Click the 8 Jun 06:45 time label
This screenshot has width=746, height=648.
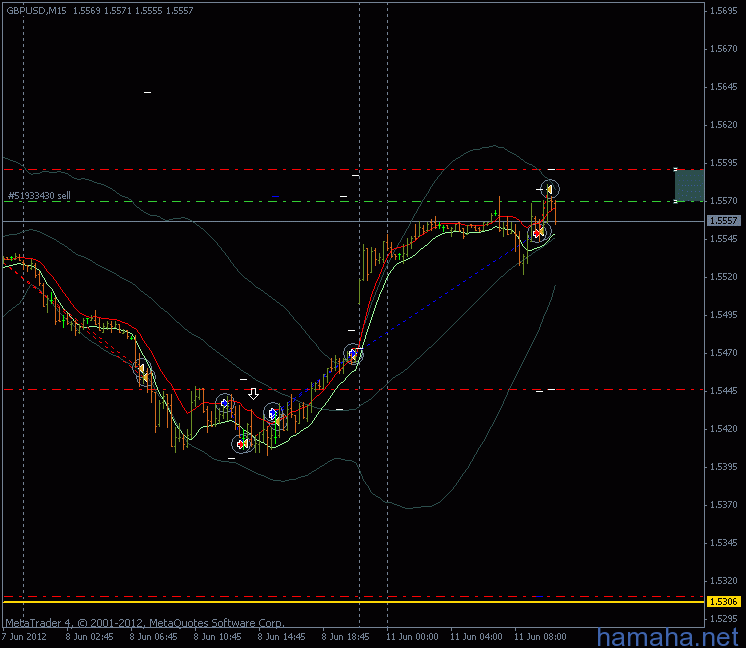(x=153, y=637)
